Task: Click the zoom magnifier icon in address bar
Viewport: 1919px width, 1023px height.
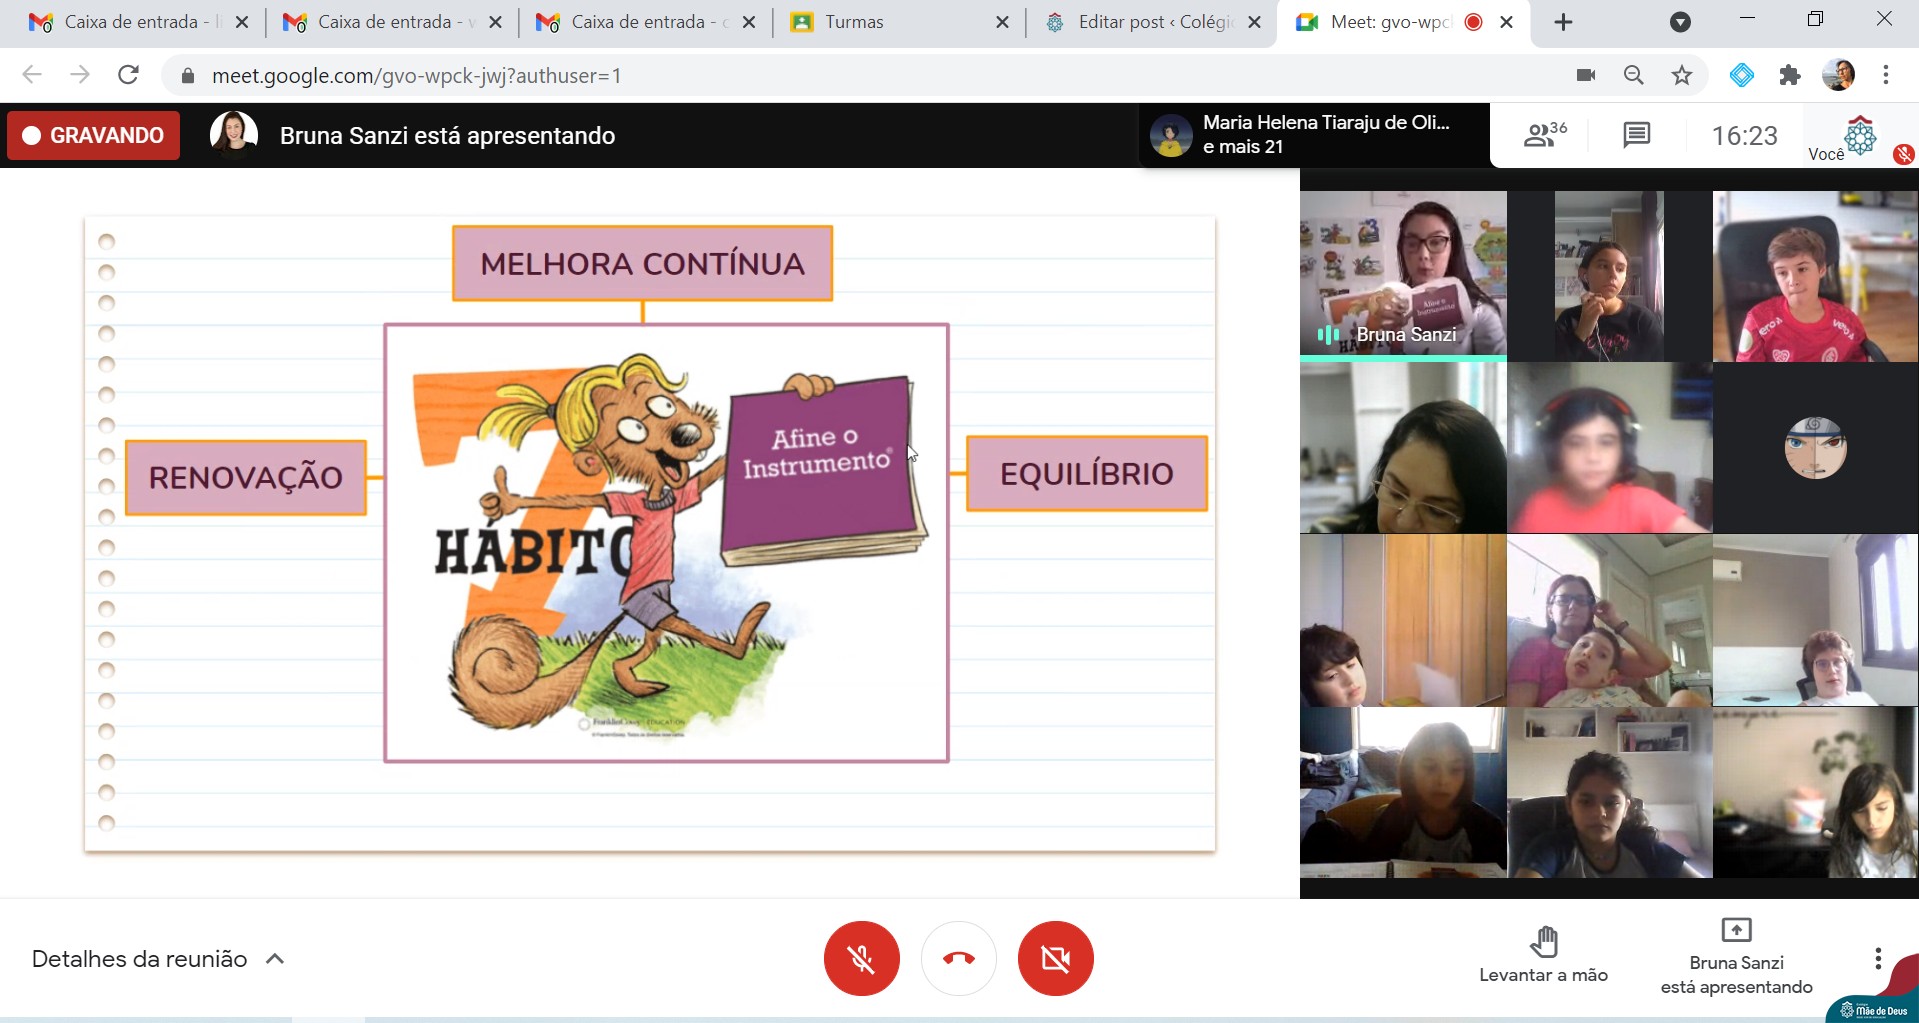Action: click(1634, 75)
